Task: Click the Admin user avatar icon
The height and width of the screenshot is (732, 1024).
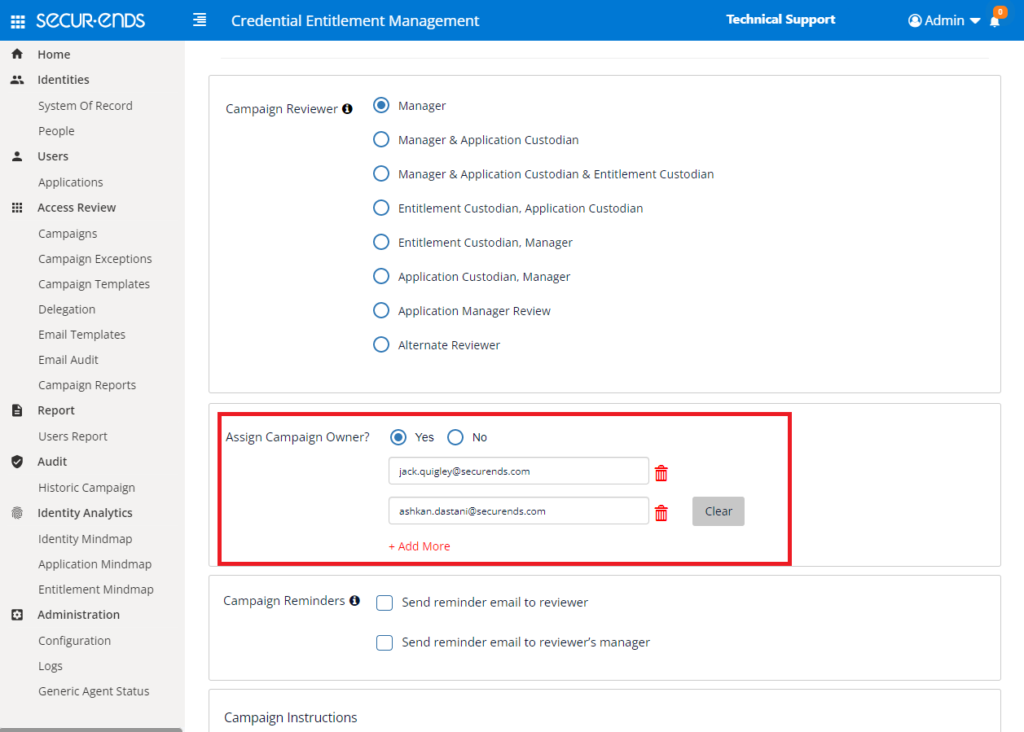Action: [x=915, y=21]
